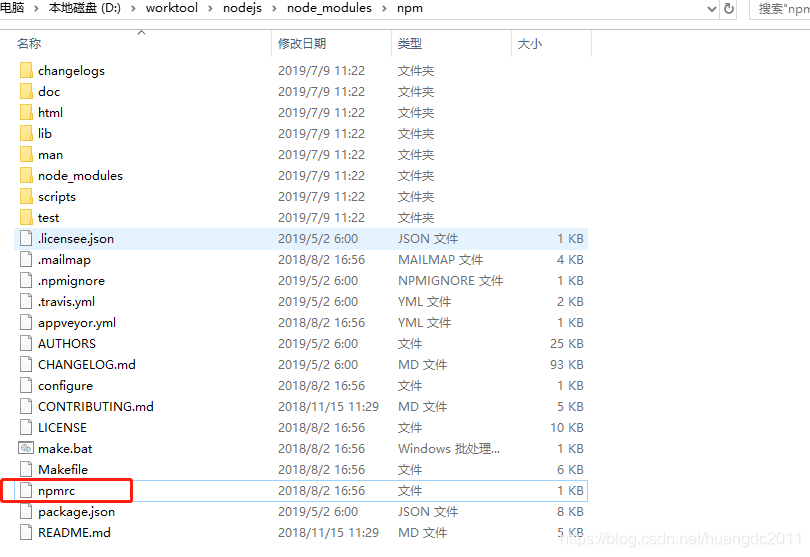Refresh the folder using the address bar button
The image size is (810, 557).
tap(729, 9)
